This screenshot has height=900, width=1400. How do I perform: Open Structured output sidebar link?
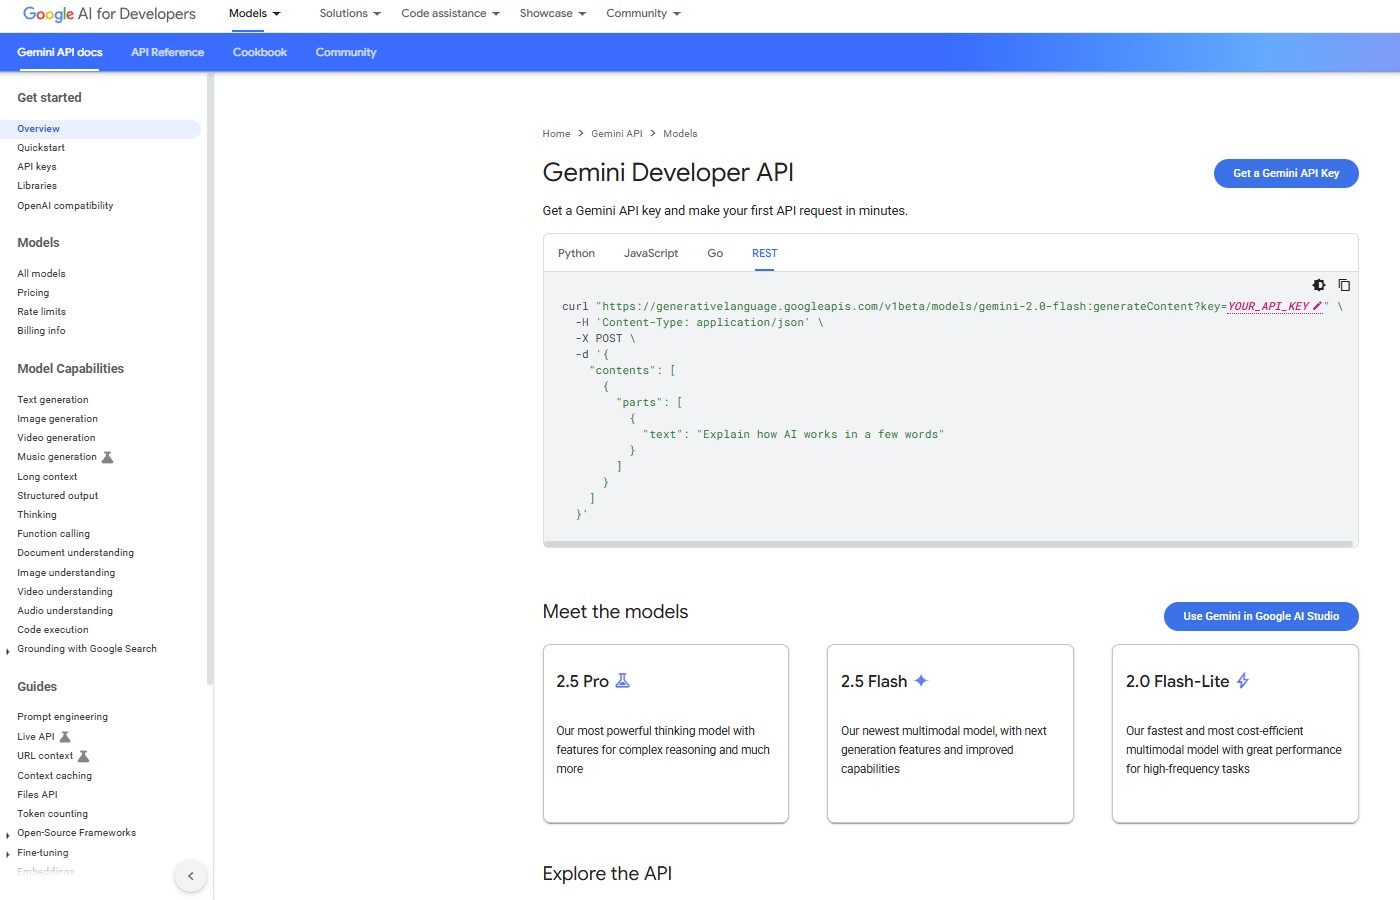pyautogui.click(x=58, y=496)
